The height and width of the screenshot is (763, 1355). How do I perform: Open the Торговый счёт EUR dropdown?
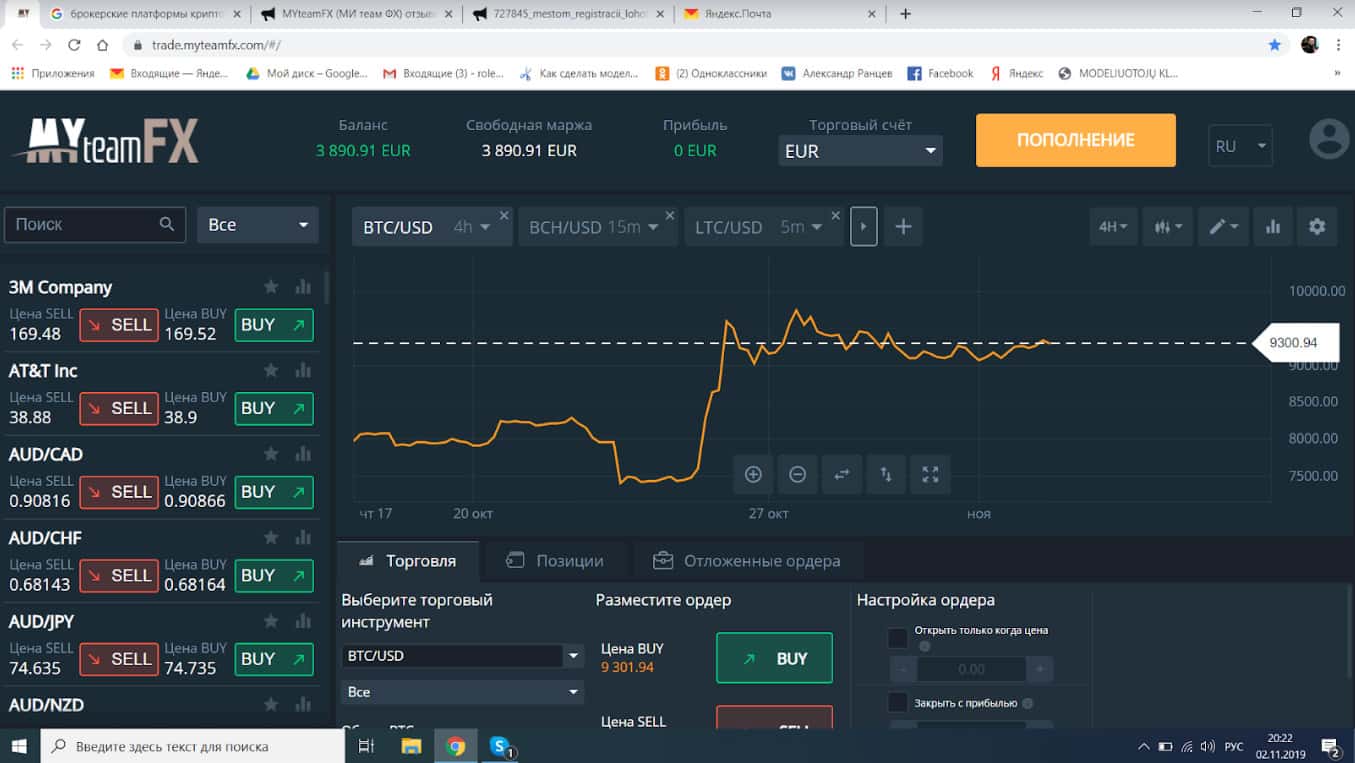(860, 151)
